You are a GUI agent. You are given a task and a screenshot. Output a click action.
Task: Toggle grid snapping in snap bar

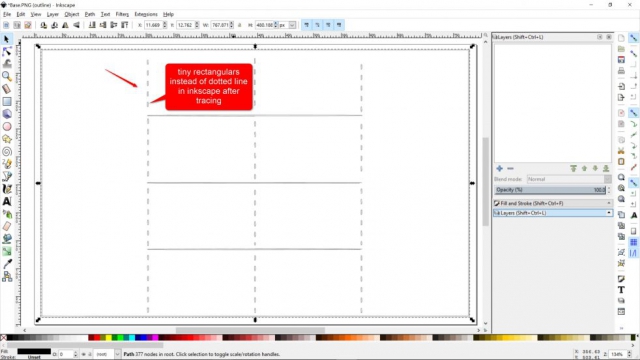633,242
